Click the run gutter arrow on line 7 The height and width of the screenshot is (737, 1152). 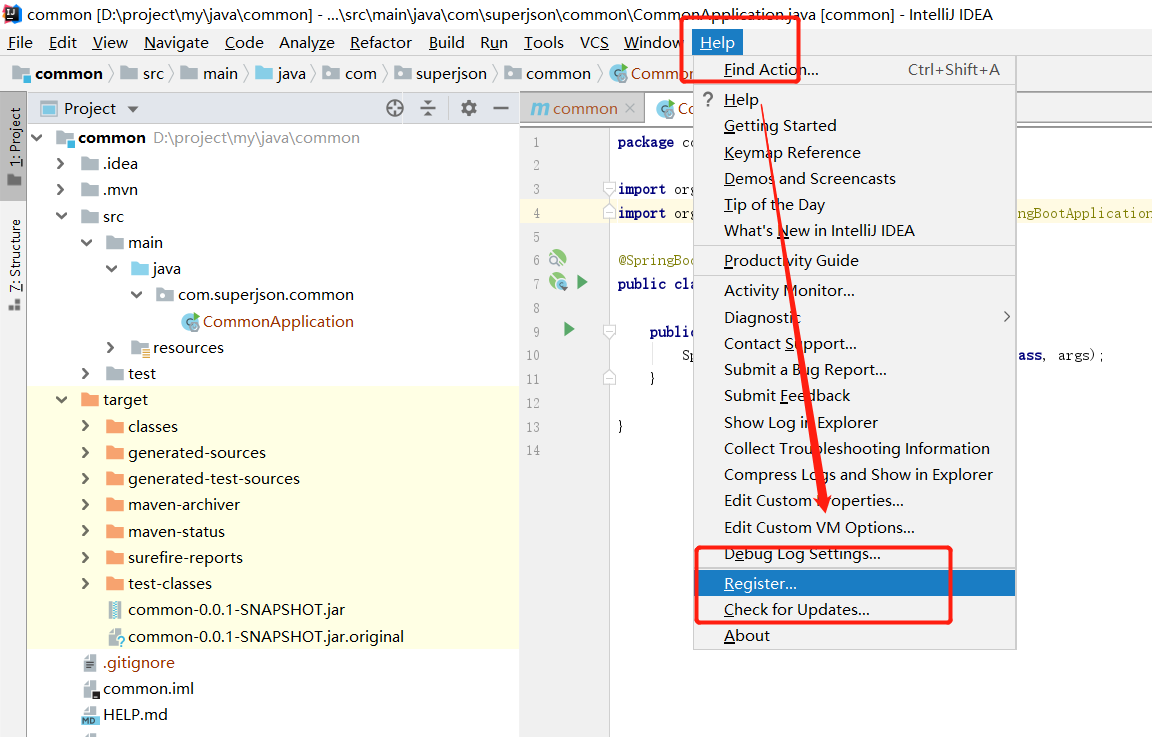[x=582, y=282]
